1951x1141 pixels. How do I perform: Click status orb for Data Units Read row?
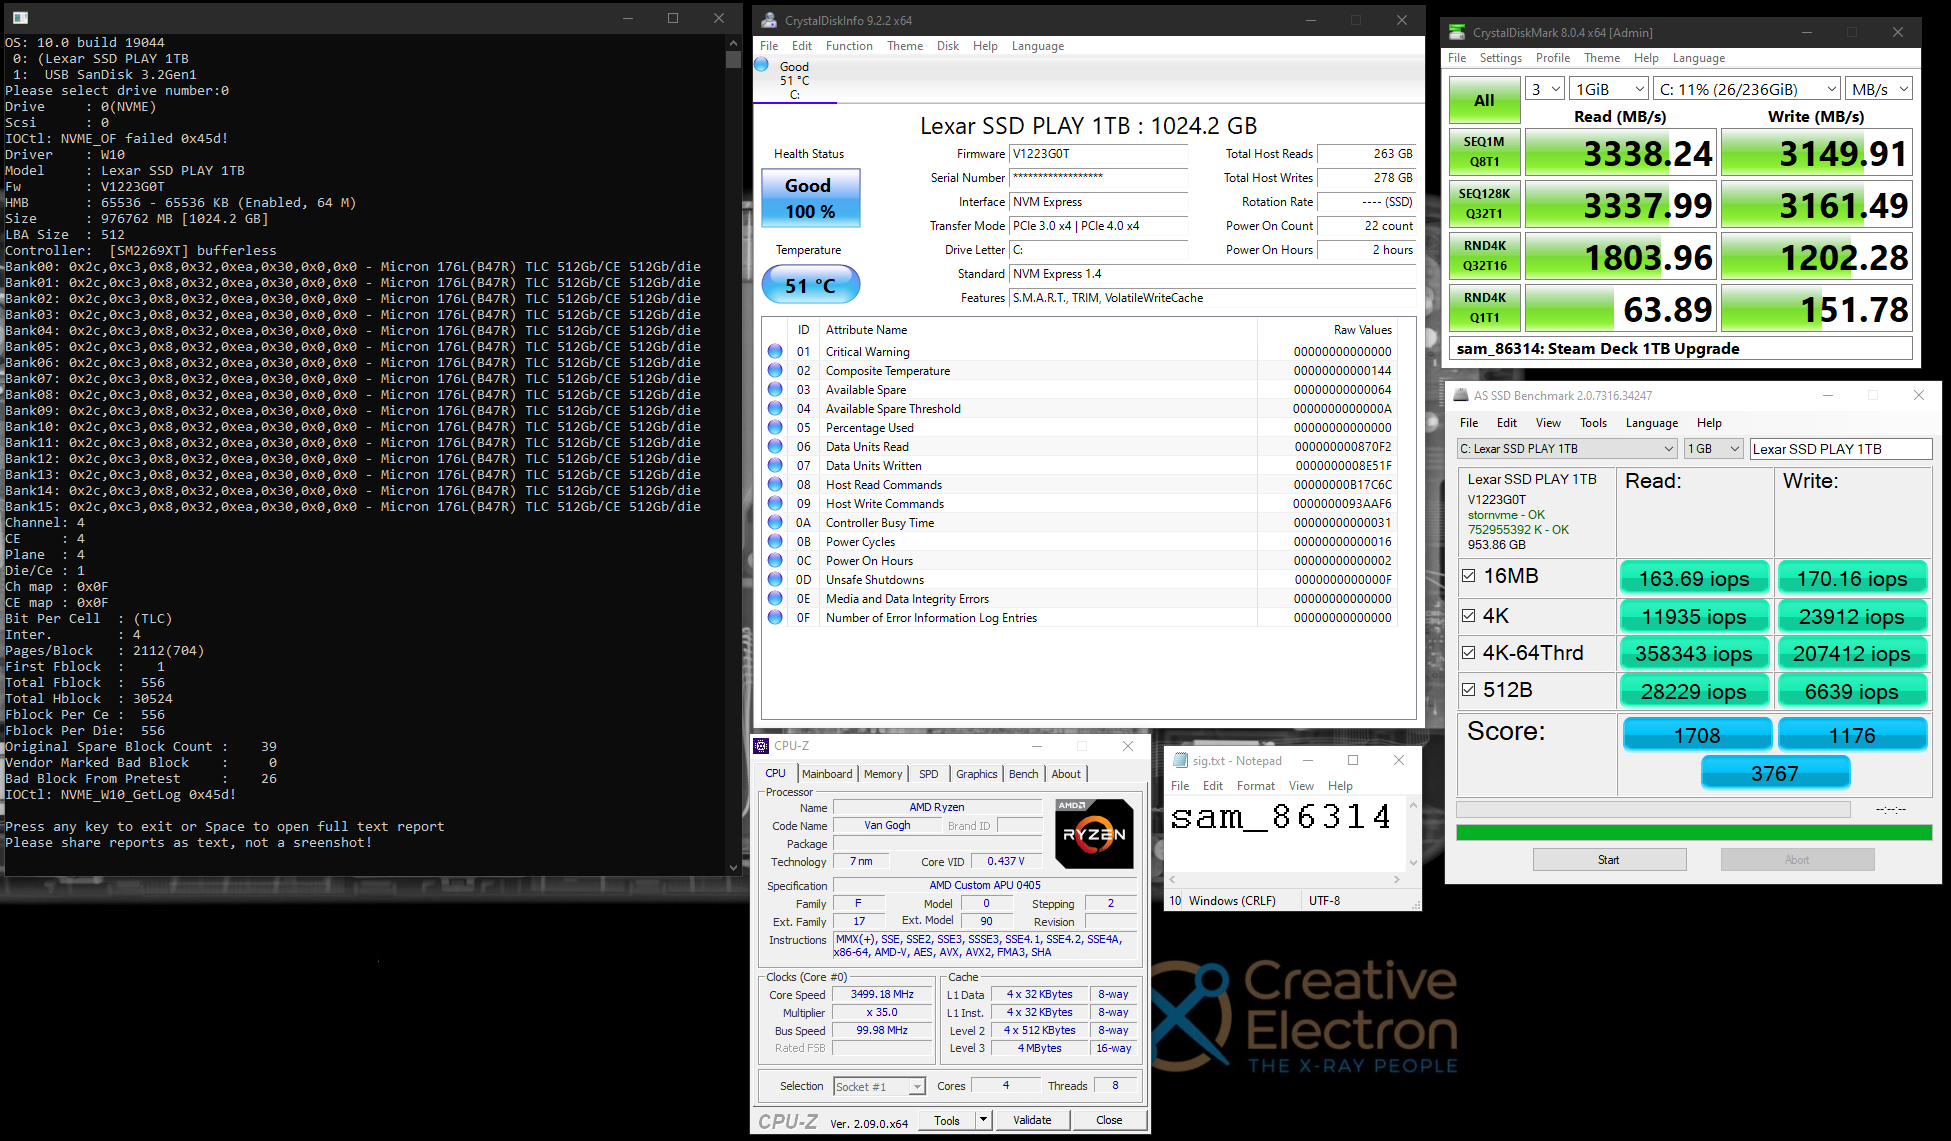(775, 446)
